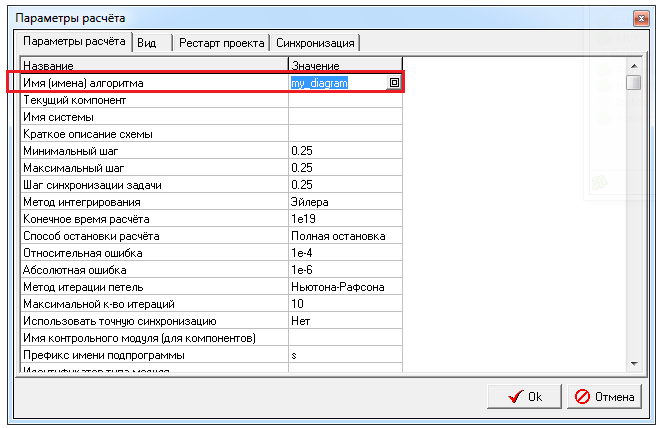Edit the Минимальный шаг value 0.25

pos(345,151)
